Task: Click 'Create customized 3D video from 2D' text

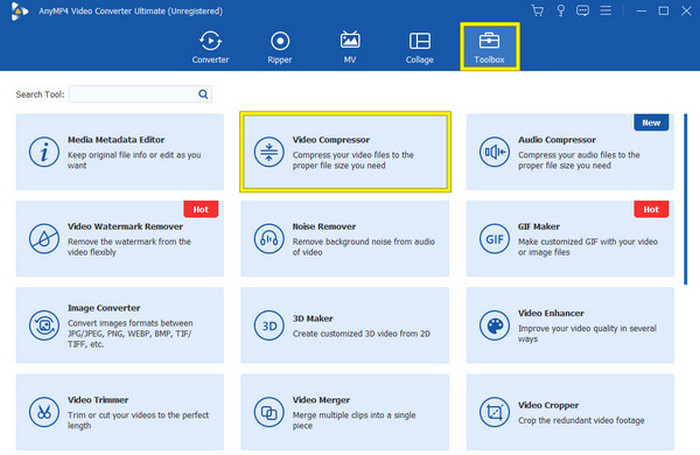Action: (361, 334)
